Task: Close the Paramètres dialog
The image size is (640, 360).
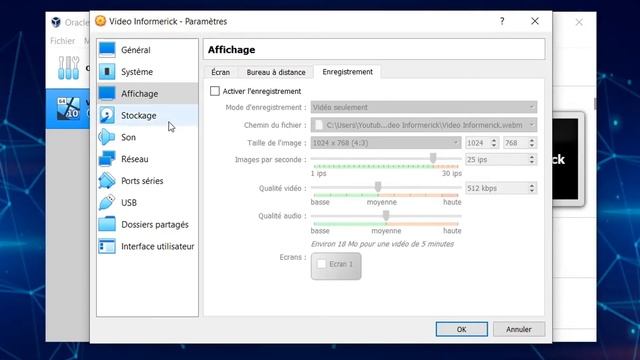Action: tap(535, 21)
